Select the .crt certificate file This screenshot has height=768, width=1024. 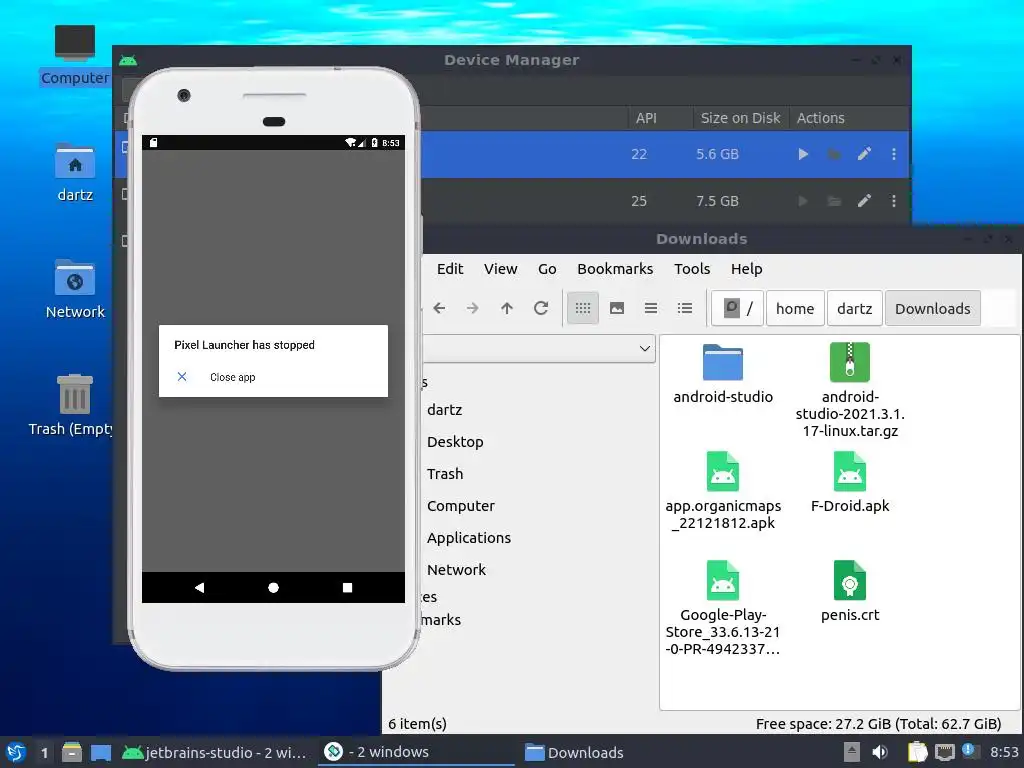coord(850,591)
